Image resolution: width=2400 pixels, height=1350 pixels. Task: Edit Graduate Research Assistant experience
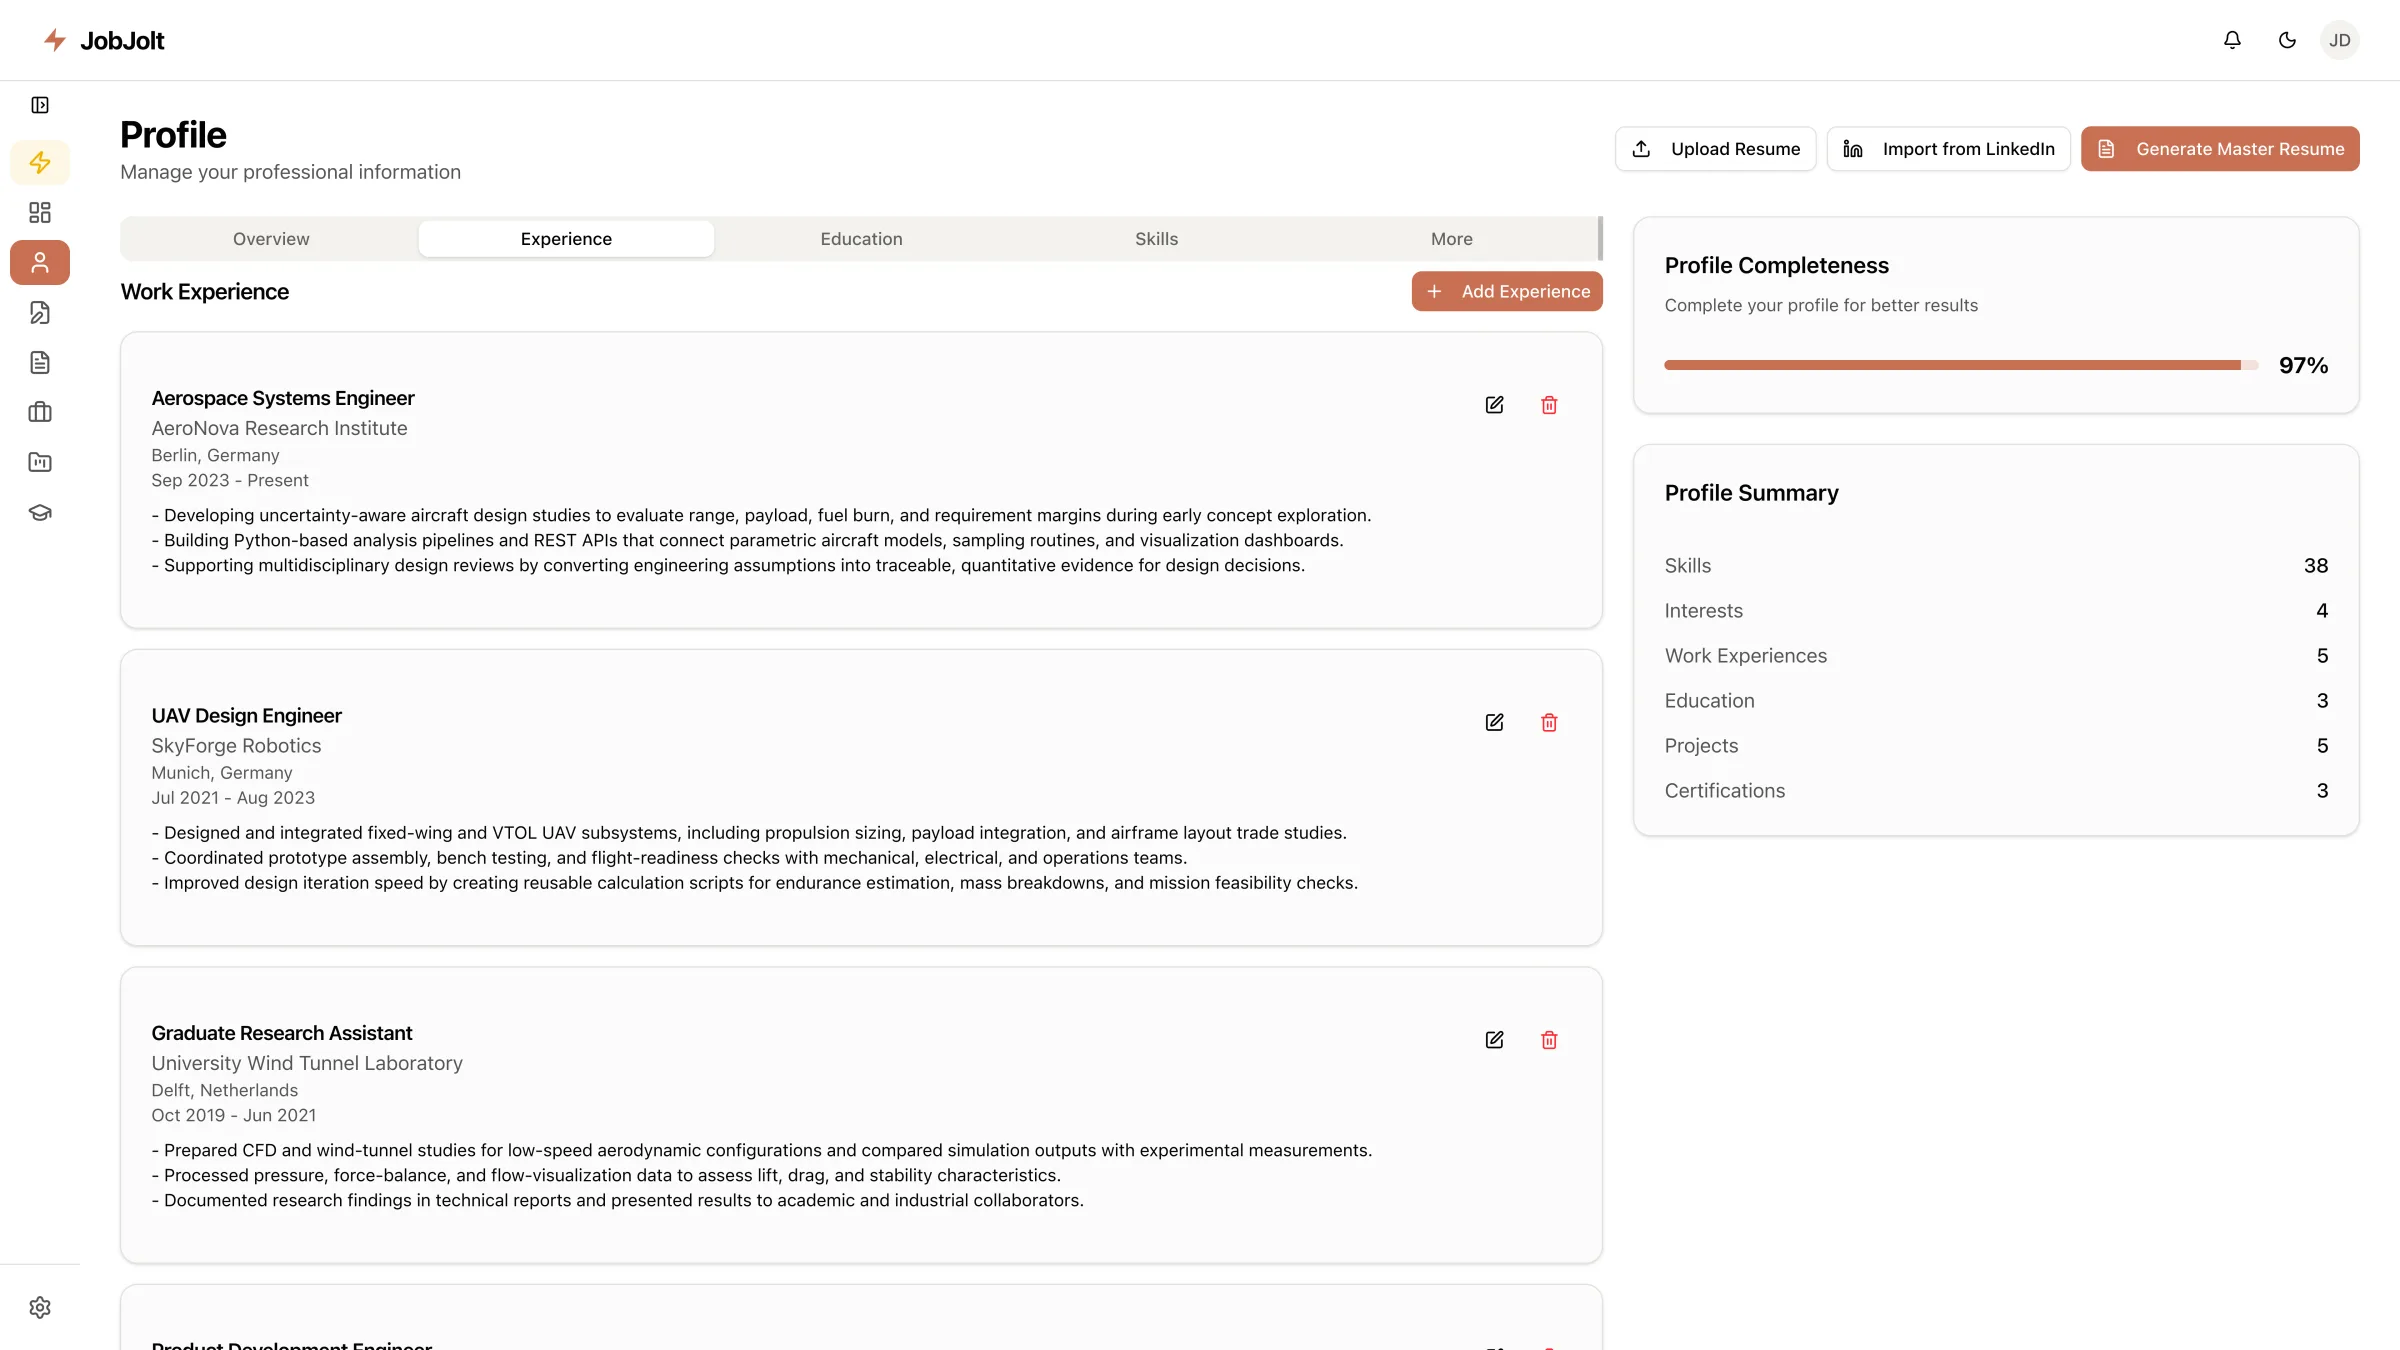point(1494,1040)
